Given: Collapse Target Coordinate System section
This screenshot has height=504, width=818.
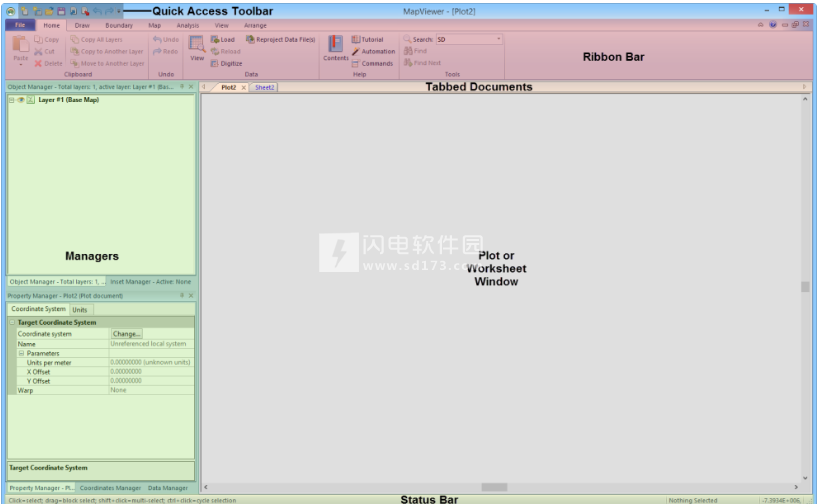Looking at the screenshot, I should [12, 322].
